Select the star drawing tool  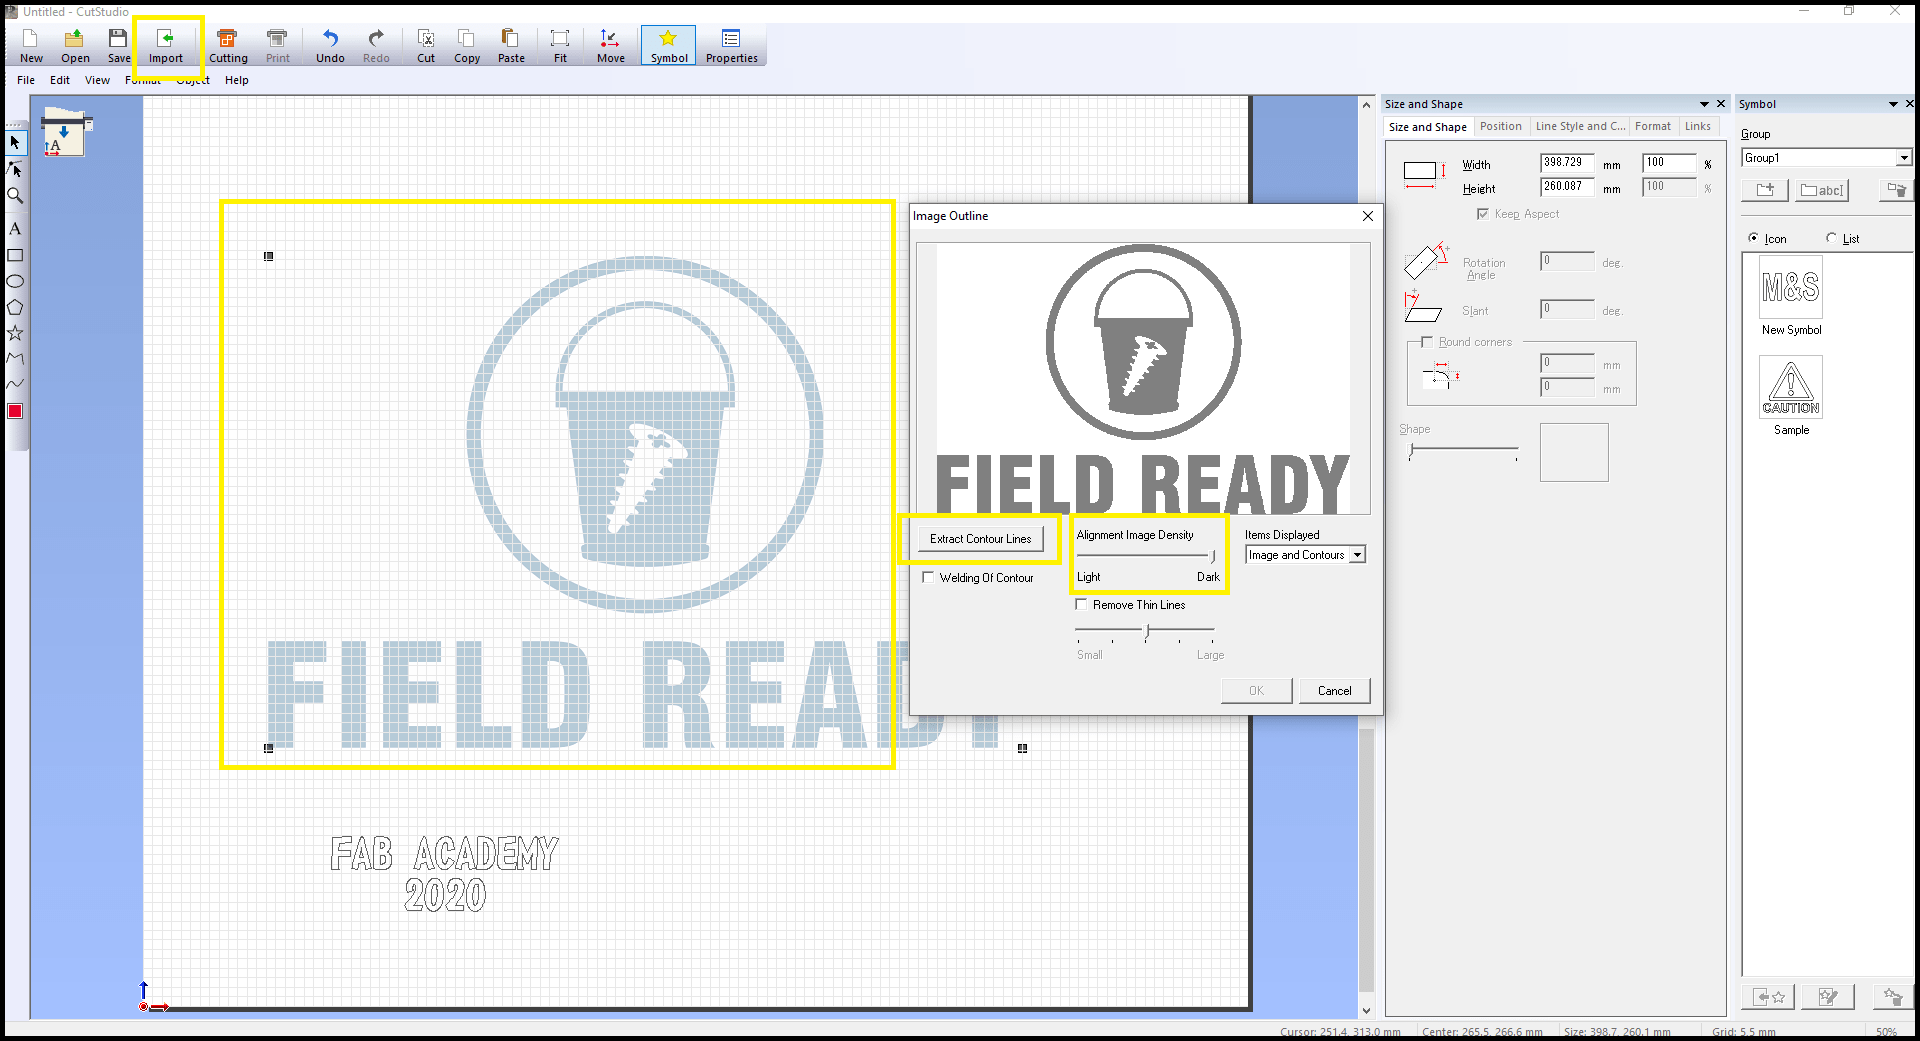[x=15, y=333]
